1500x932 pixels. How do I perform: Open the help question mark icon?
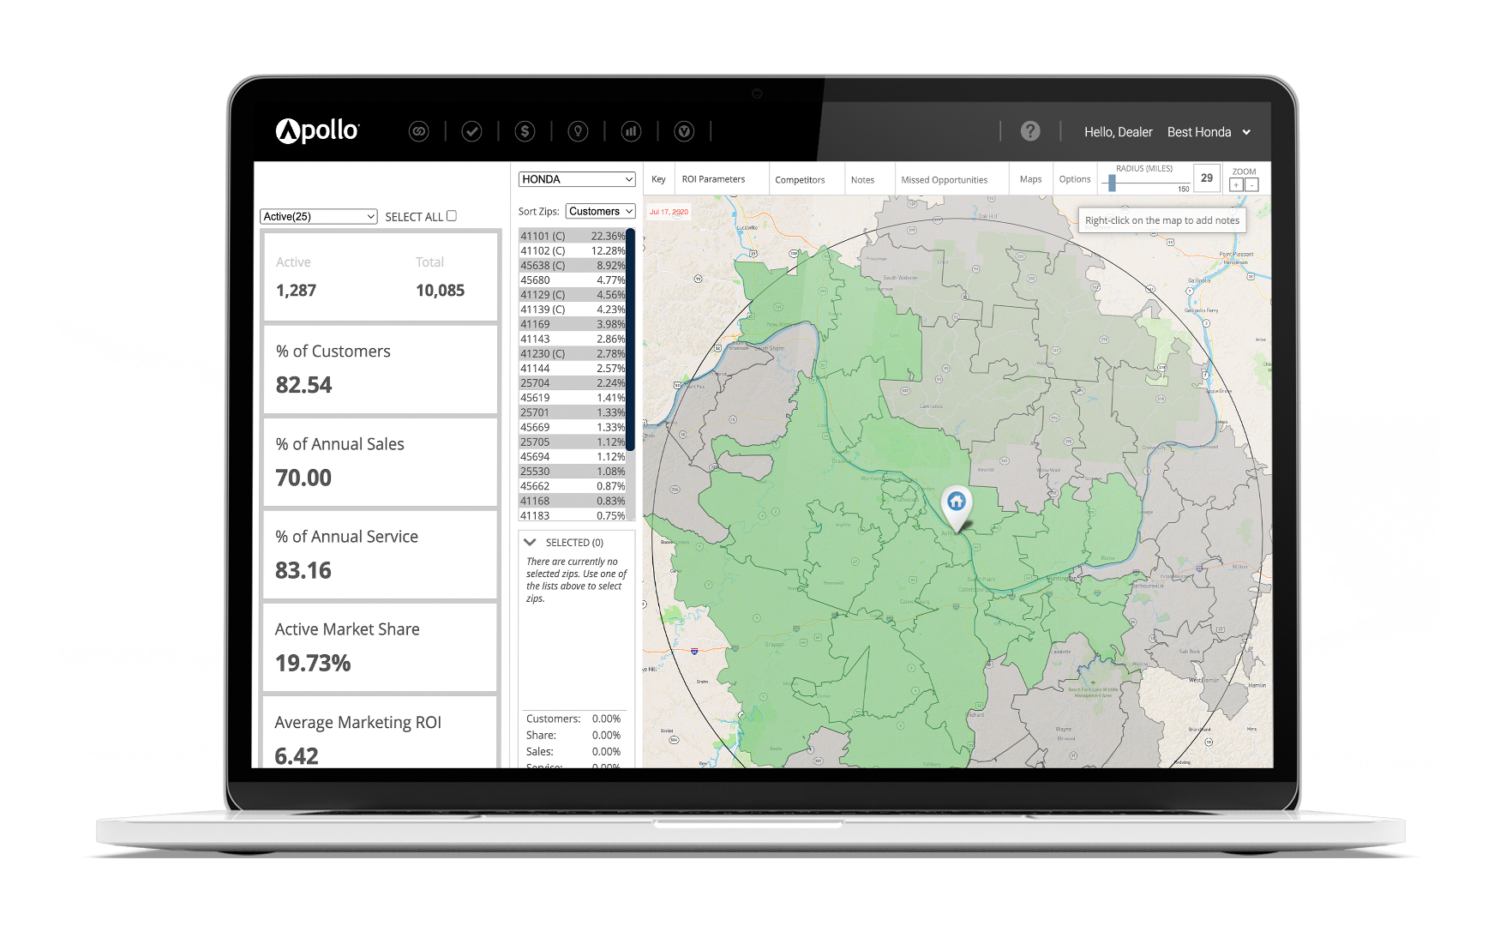[x=1030, y=131]
